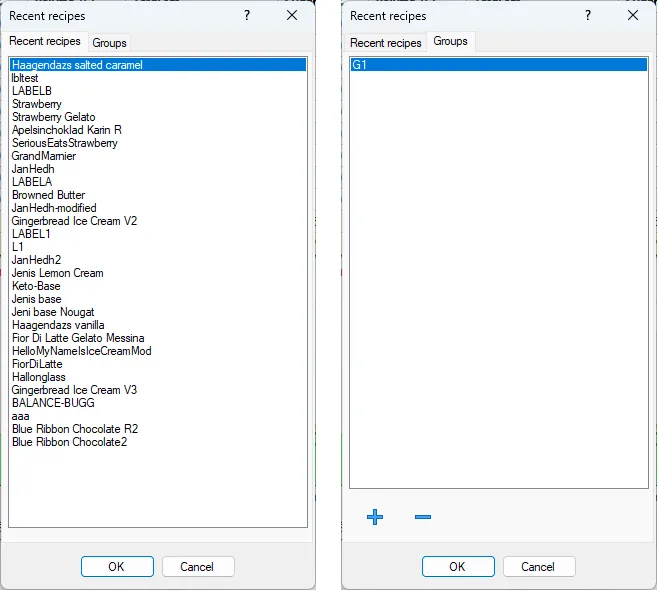Select the JanHedh2 recipe

coord(158,260)
